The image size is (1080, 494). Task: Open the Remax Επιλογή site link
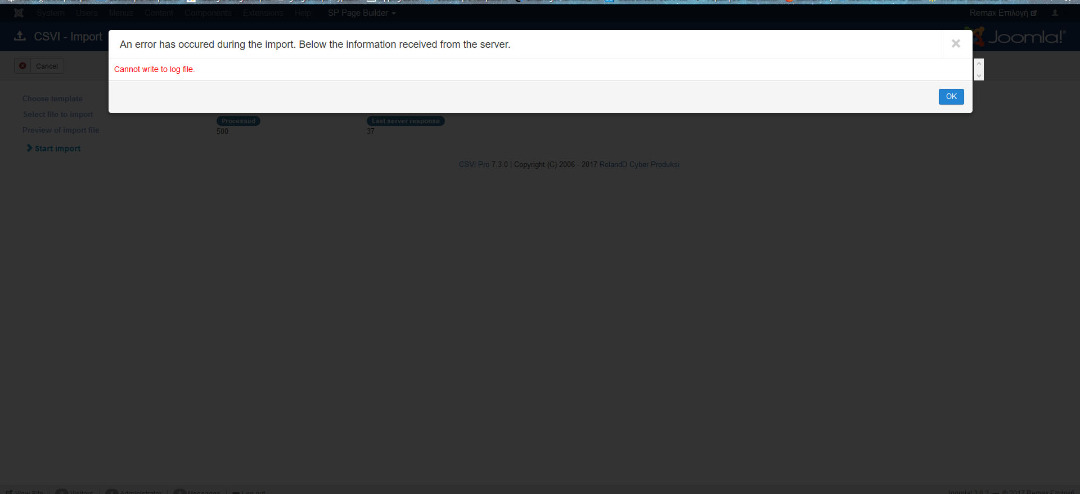[1004, 13]
